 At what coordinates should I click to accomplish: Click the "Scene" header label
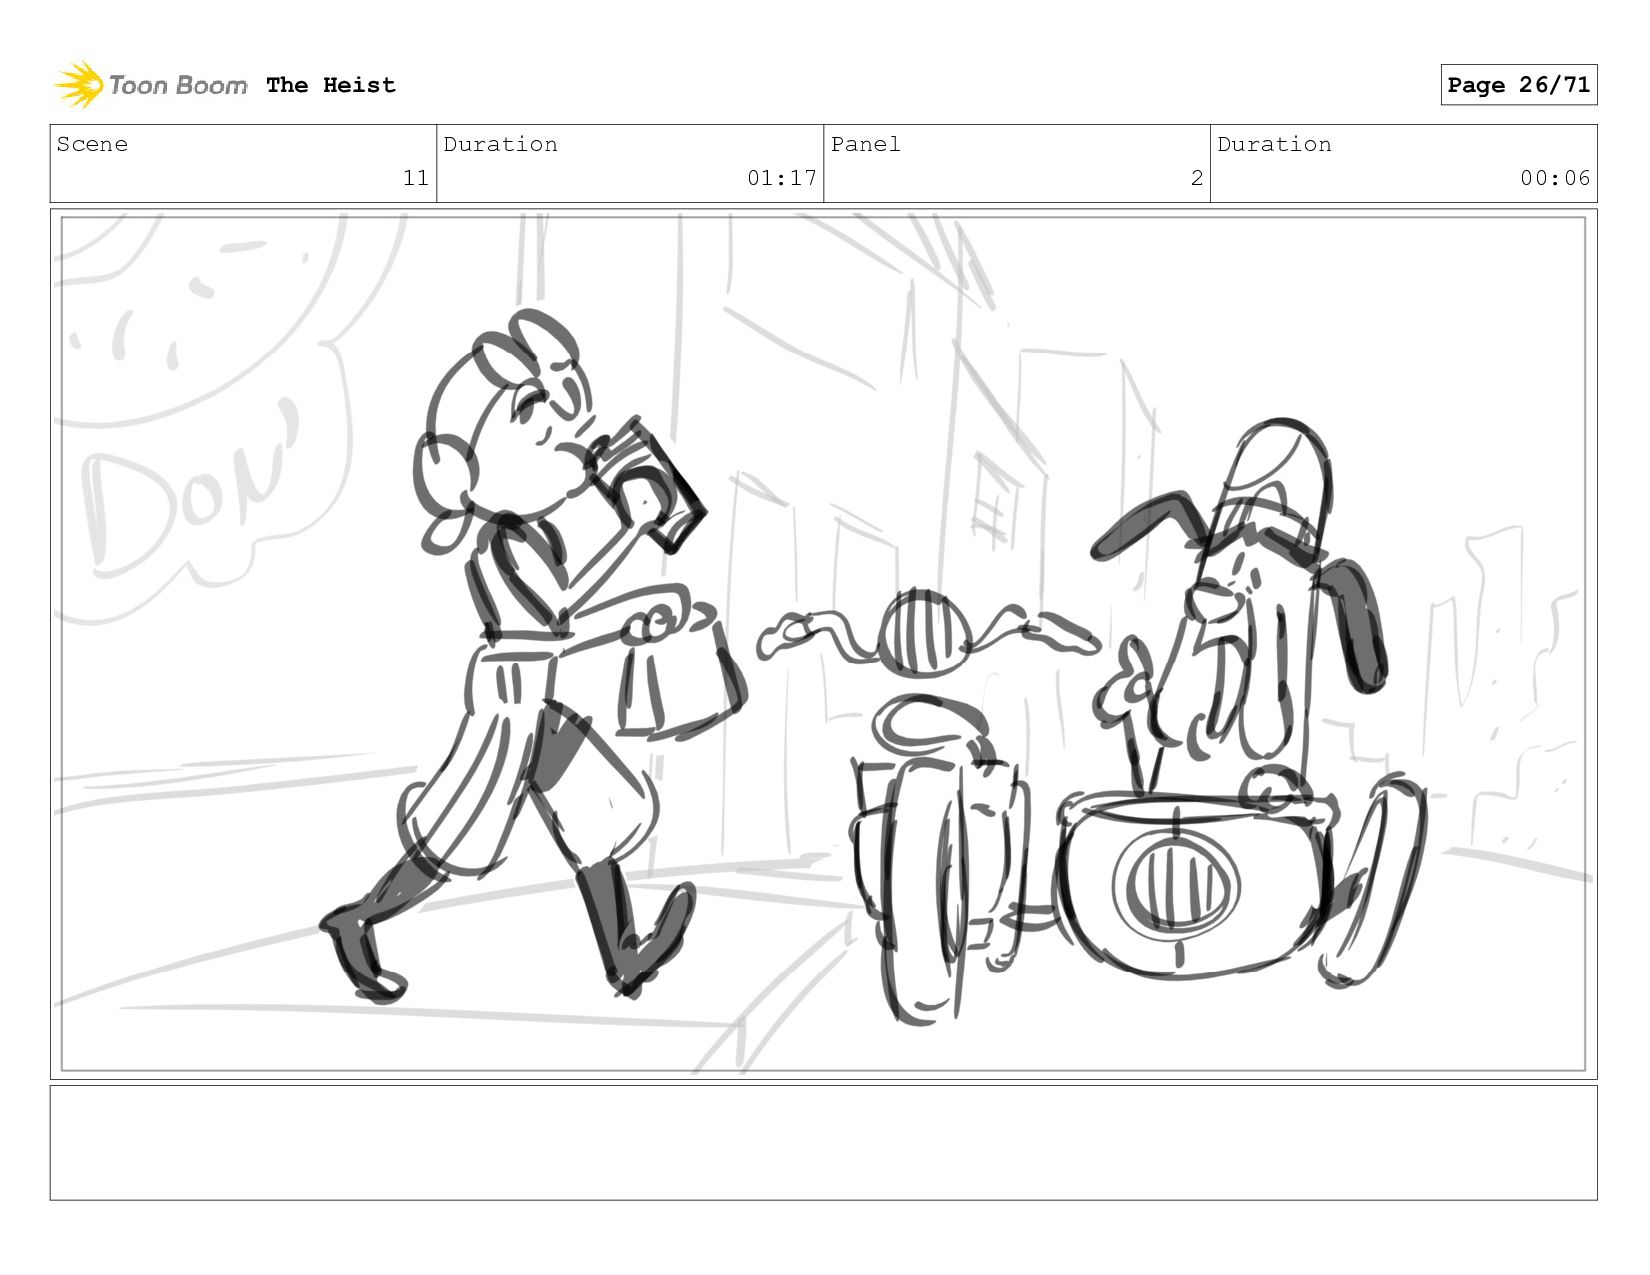click(x=92, y=144)
